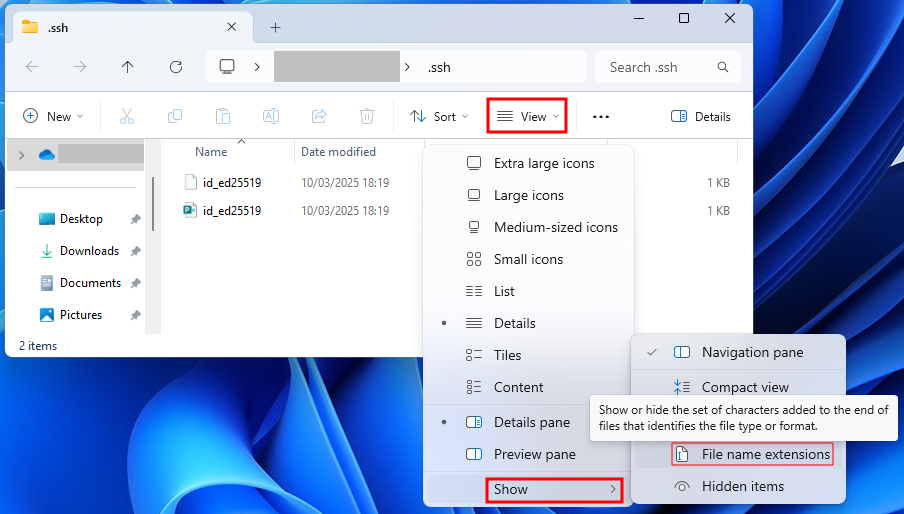The width and height of the screenshot is (904, 514).
Task: Choose Tiles layout from View menu
Action: (507, 355)
